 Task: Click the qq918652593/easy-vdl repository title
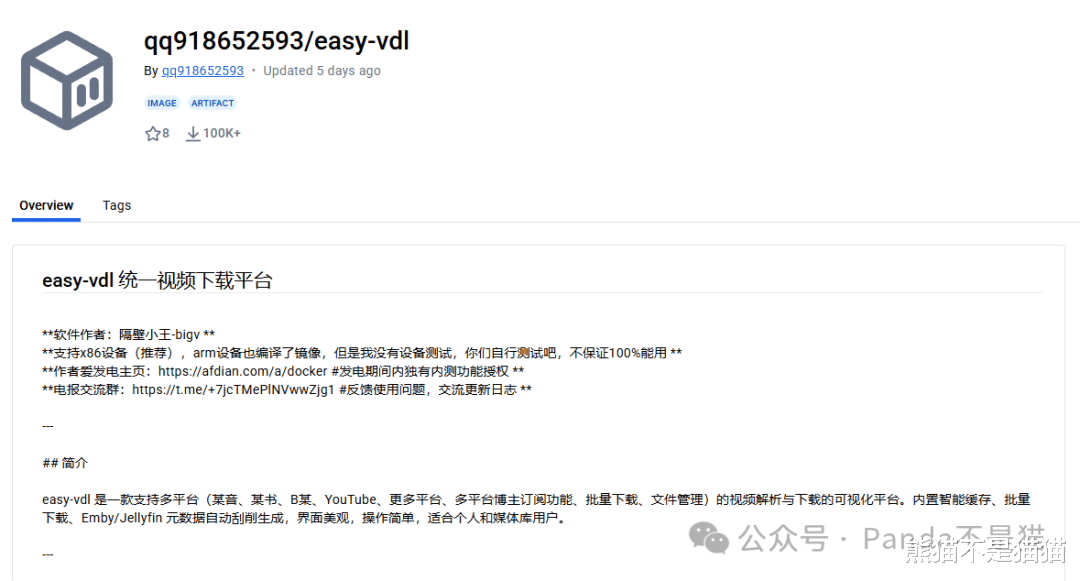pos(276,41)
